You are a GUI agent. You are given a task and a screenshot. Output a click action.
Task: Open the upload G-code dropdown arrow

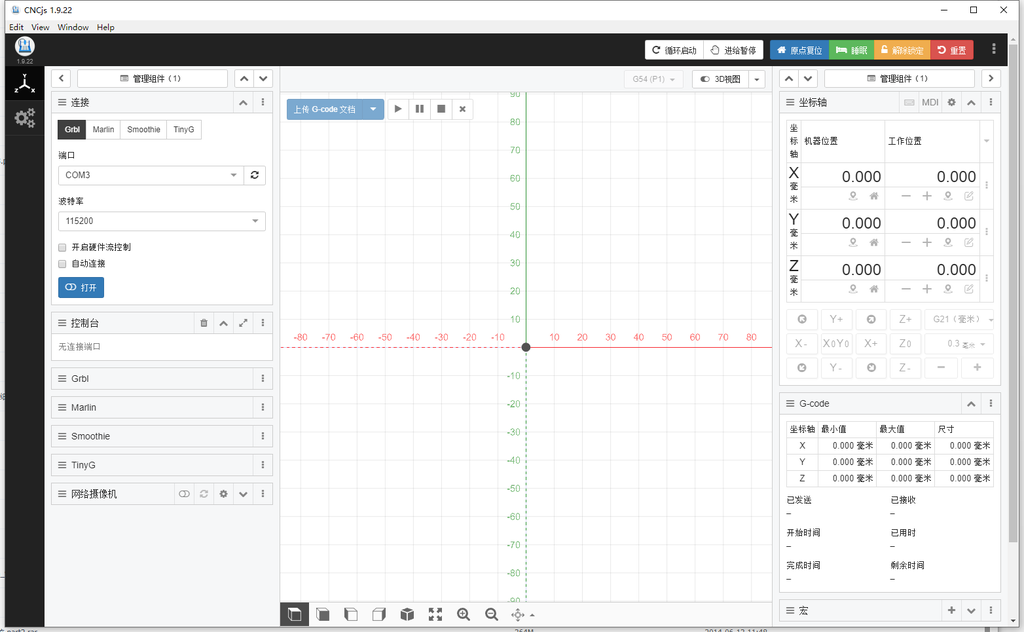pyautogui.click(x=373, y=109)
